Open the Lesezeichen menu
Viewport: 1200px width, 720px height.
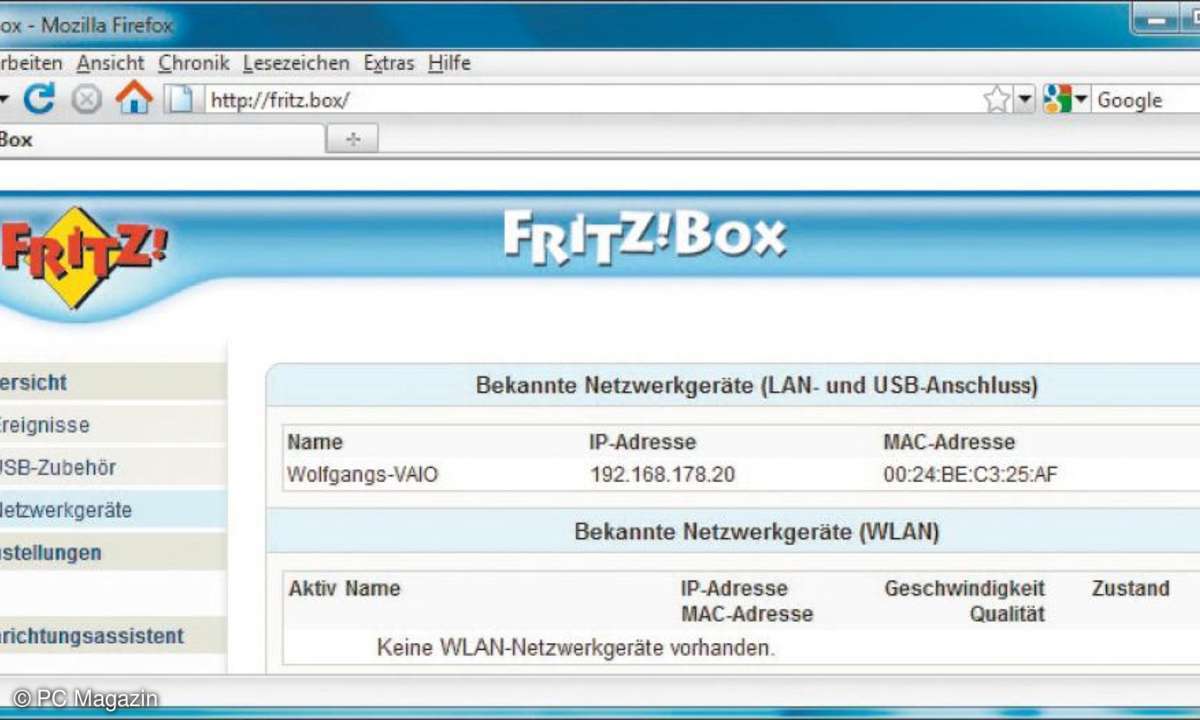296,63
